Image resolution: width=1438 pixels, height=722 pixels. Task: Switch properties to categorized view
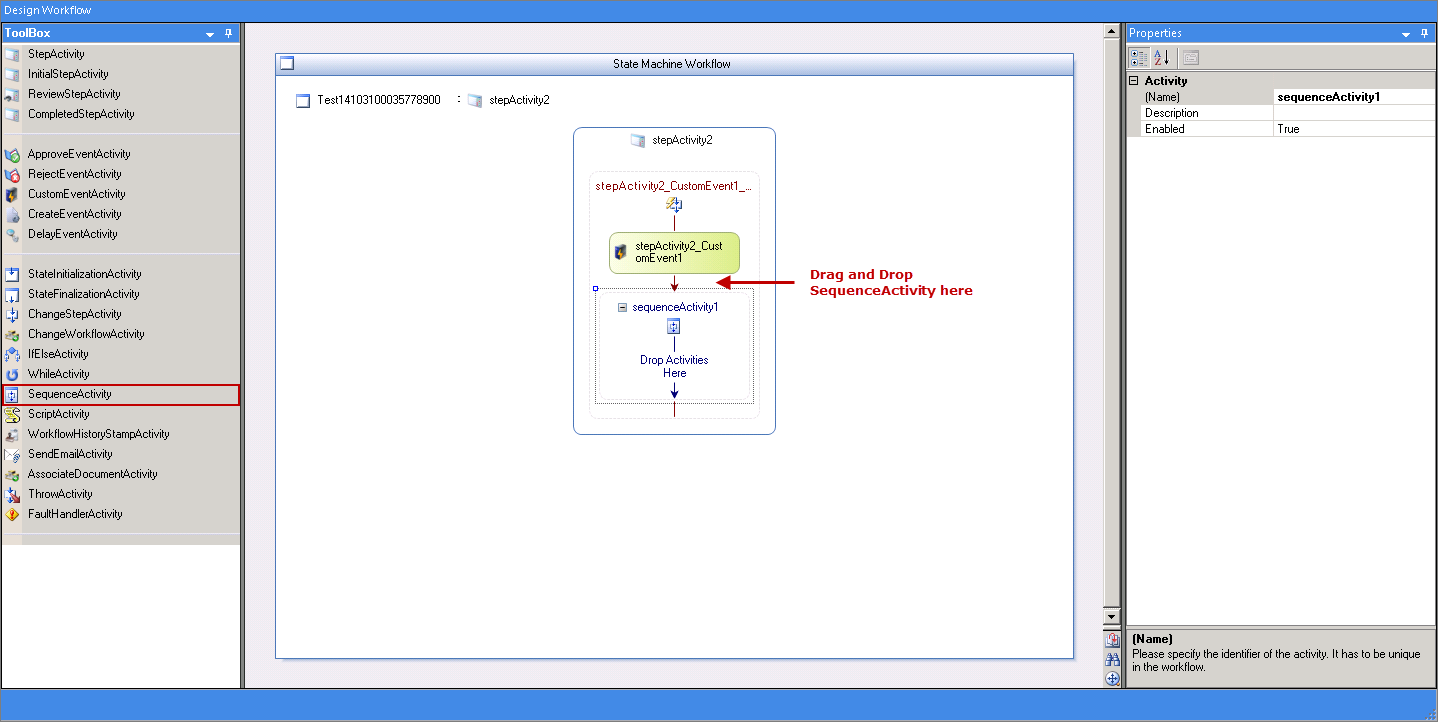coord(1139,57)
